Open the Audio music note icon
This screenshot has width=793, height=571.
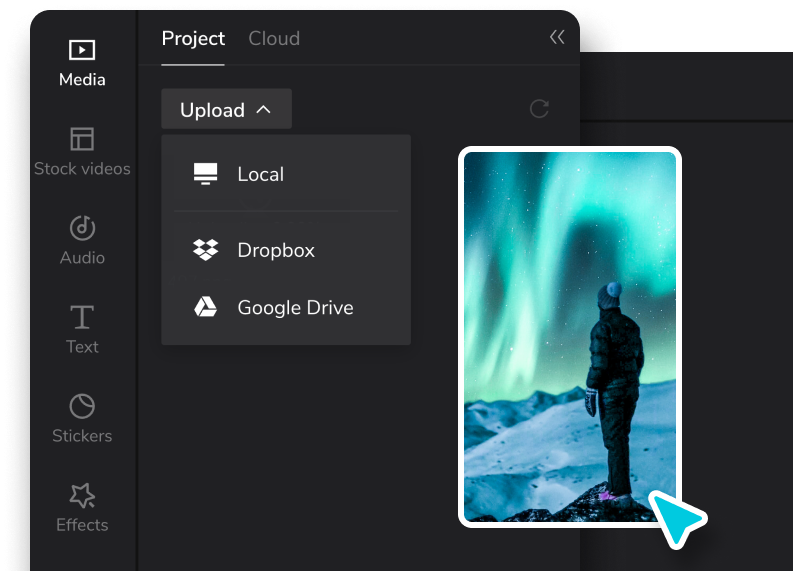[x=82, y=228]
